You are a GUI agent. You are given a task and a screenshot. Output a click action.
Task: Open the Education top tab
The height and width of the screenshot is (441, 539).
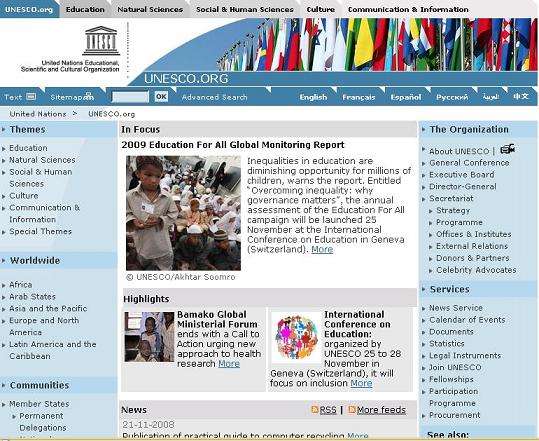coord(85,9)
